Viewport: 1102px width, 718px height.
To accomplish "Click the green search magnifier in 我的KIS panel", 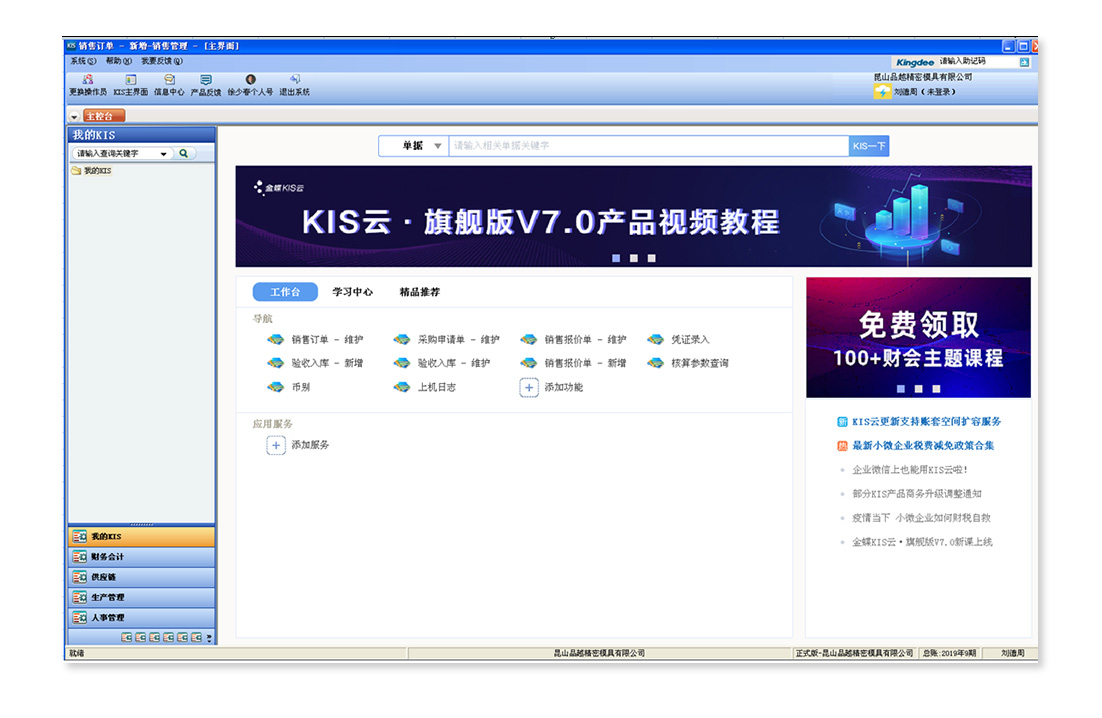I will [x=184, y=154].
